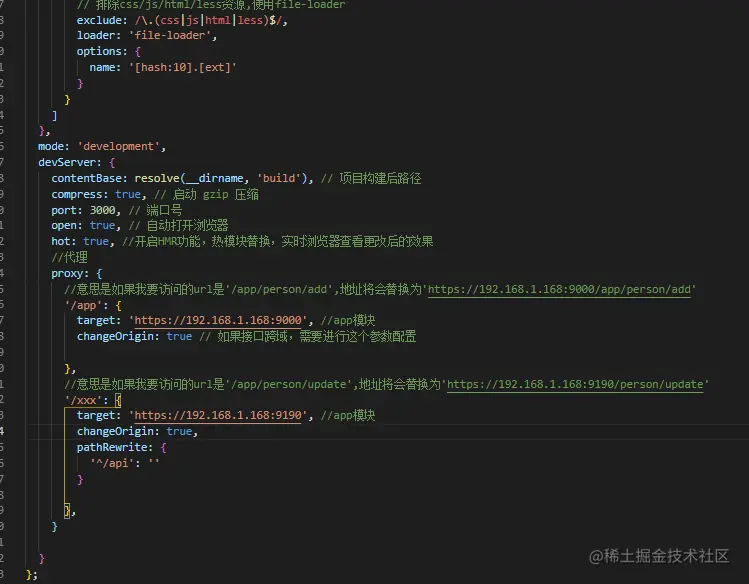The height and width of the screenshot is (584, 749).
Task: Click the 启动 gzip 压缩 comment
Action: pos(206,194)
